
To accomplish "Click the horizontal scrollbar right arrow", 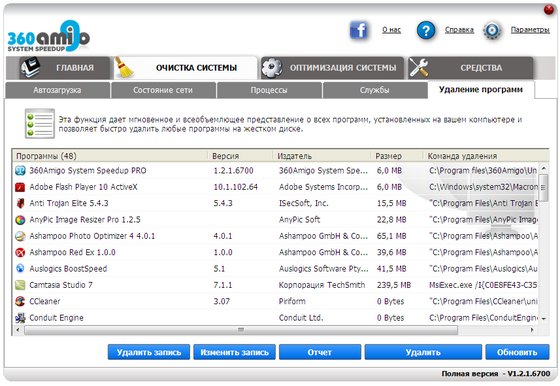I will coord(532,330).
